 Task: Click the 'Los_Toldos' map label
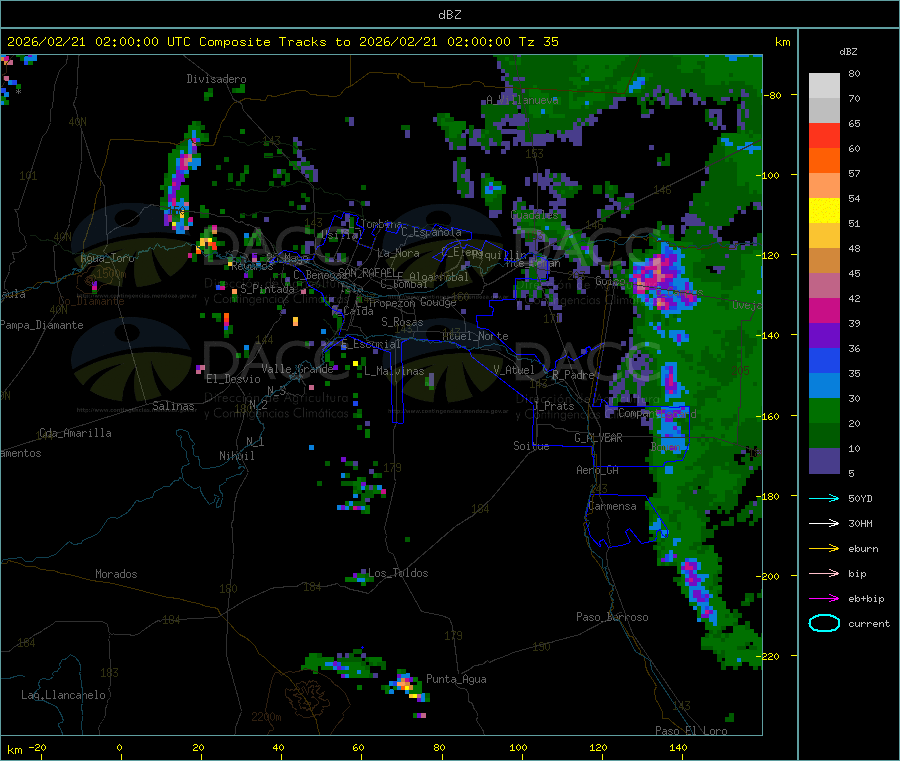pyautogui.click(x=398, y=573)
